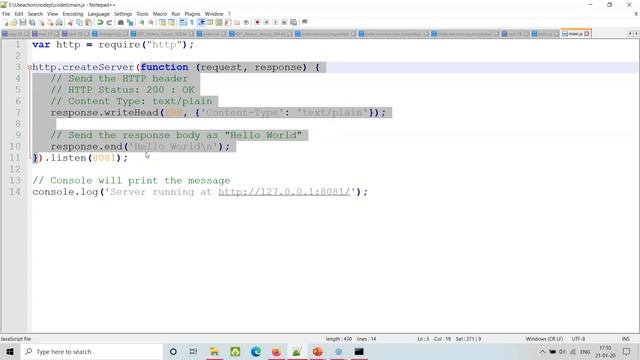
Task: Open notification center on taskbar
Action: pos(627,351)
